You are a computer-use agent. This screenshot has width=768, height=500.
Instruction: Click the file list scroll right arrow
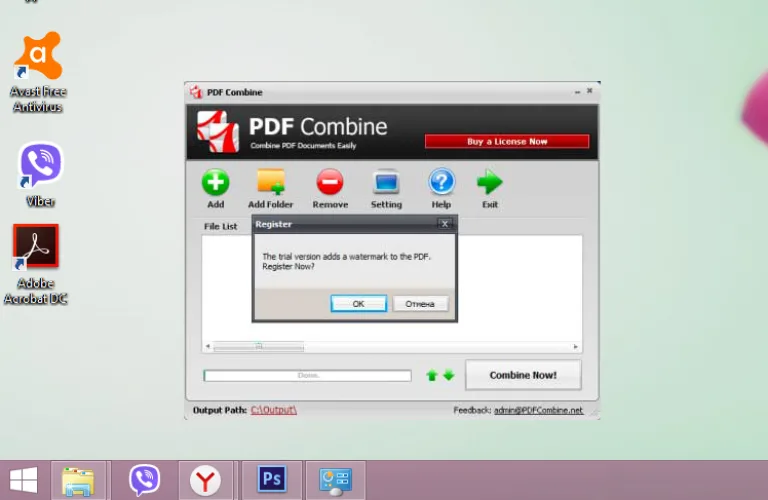click(x=576, y=347)
